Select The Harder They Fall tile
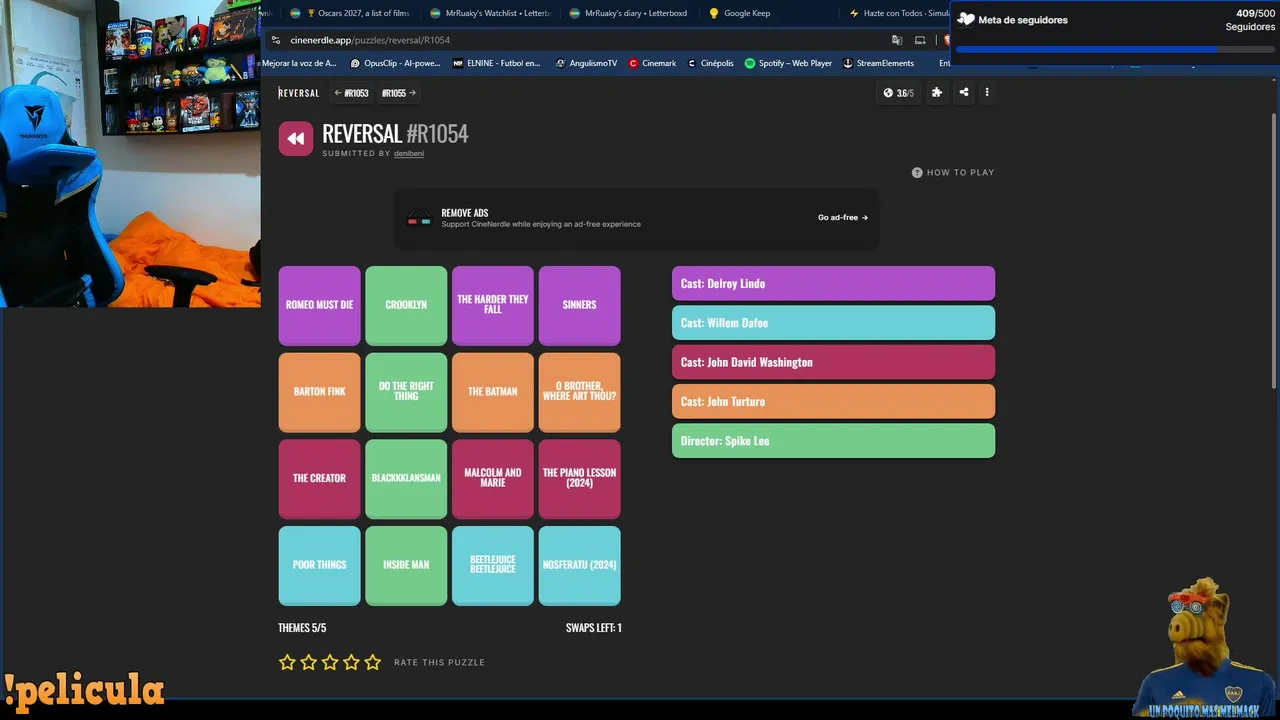 point(493,305)
